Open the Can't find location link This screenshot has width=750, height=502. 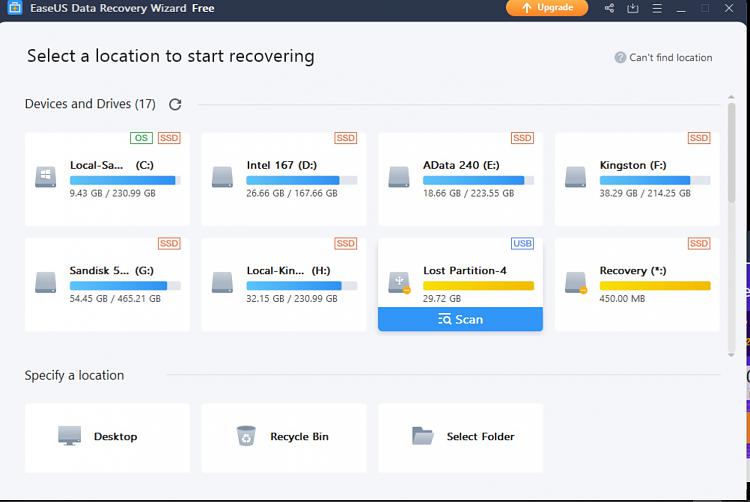[x=671, y=57]
